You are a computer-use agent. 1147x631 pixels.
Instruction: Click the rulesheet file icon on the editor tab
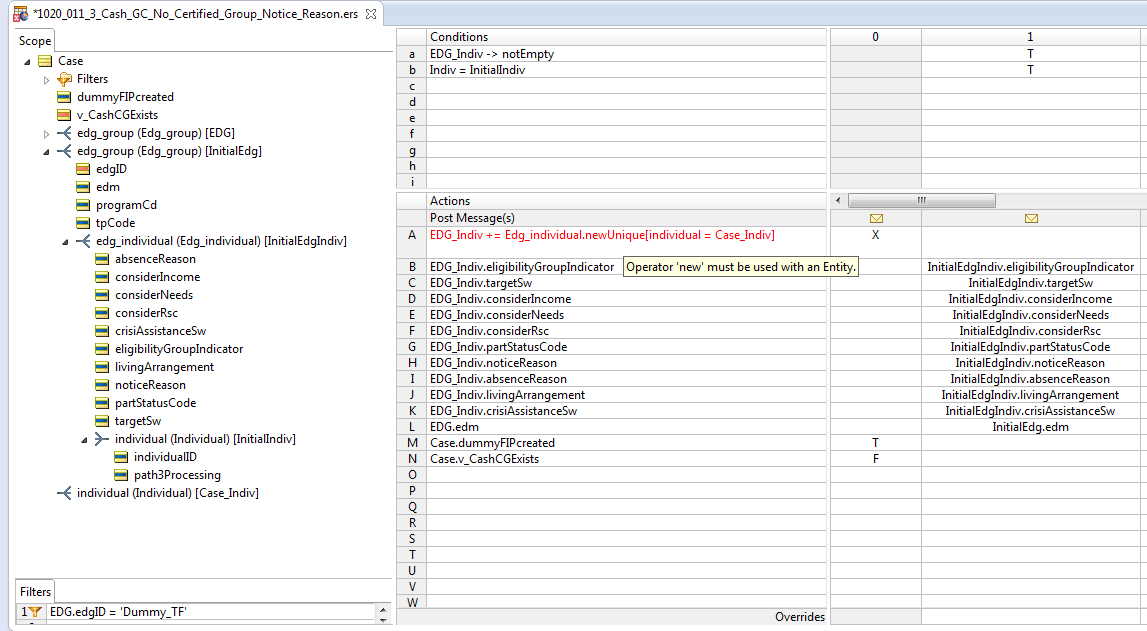[x=20, y=14]
